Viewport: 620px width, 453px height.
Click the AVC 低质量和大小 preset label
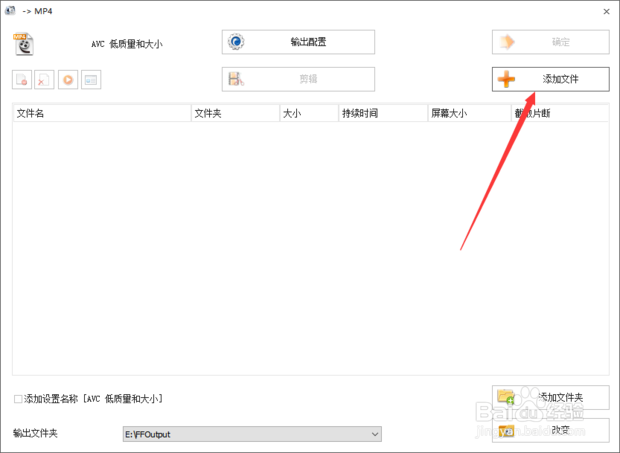pos(127,44)
